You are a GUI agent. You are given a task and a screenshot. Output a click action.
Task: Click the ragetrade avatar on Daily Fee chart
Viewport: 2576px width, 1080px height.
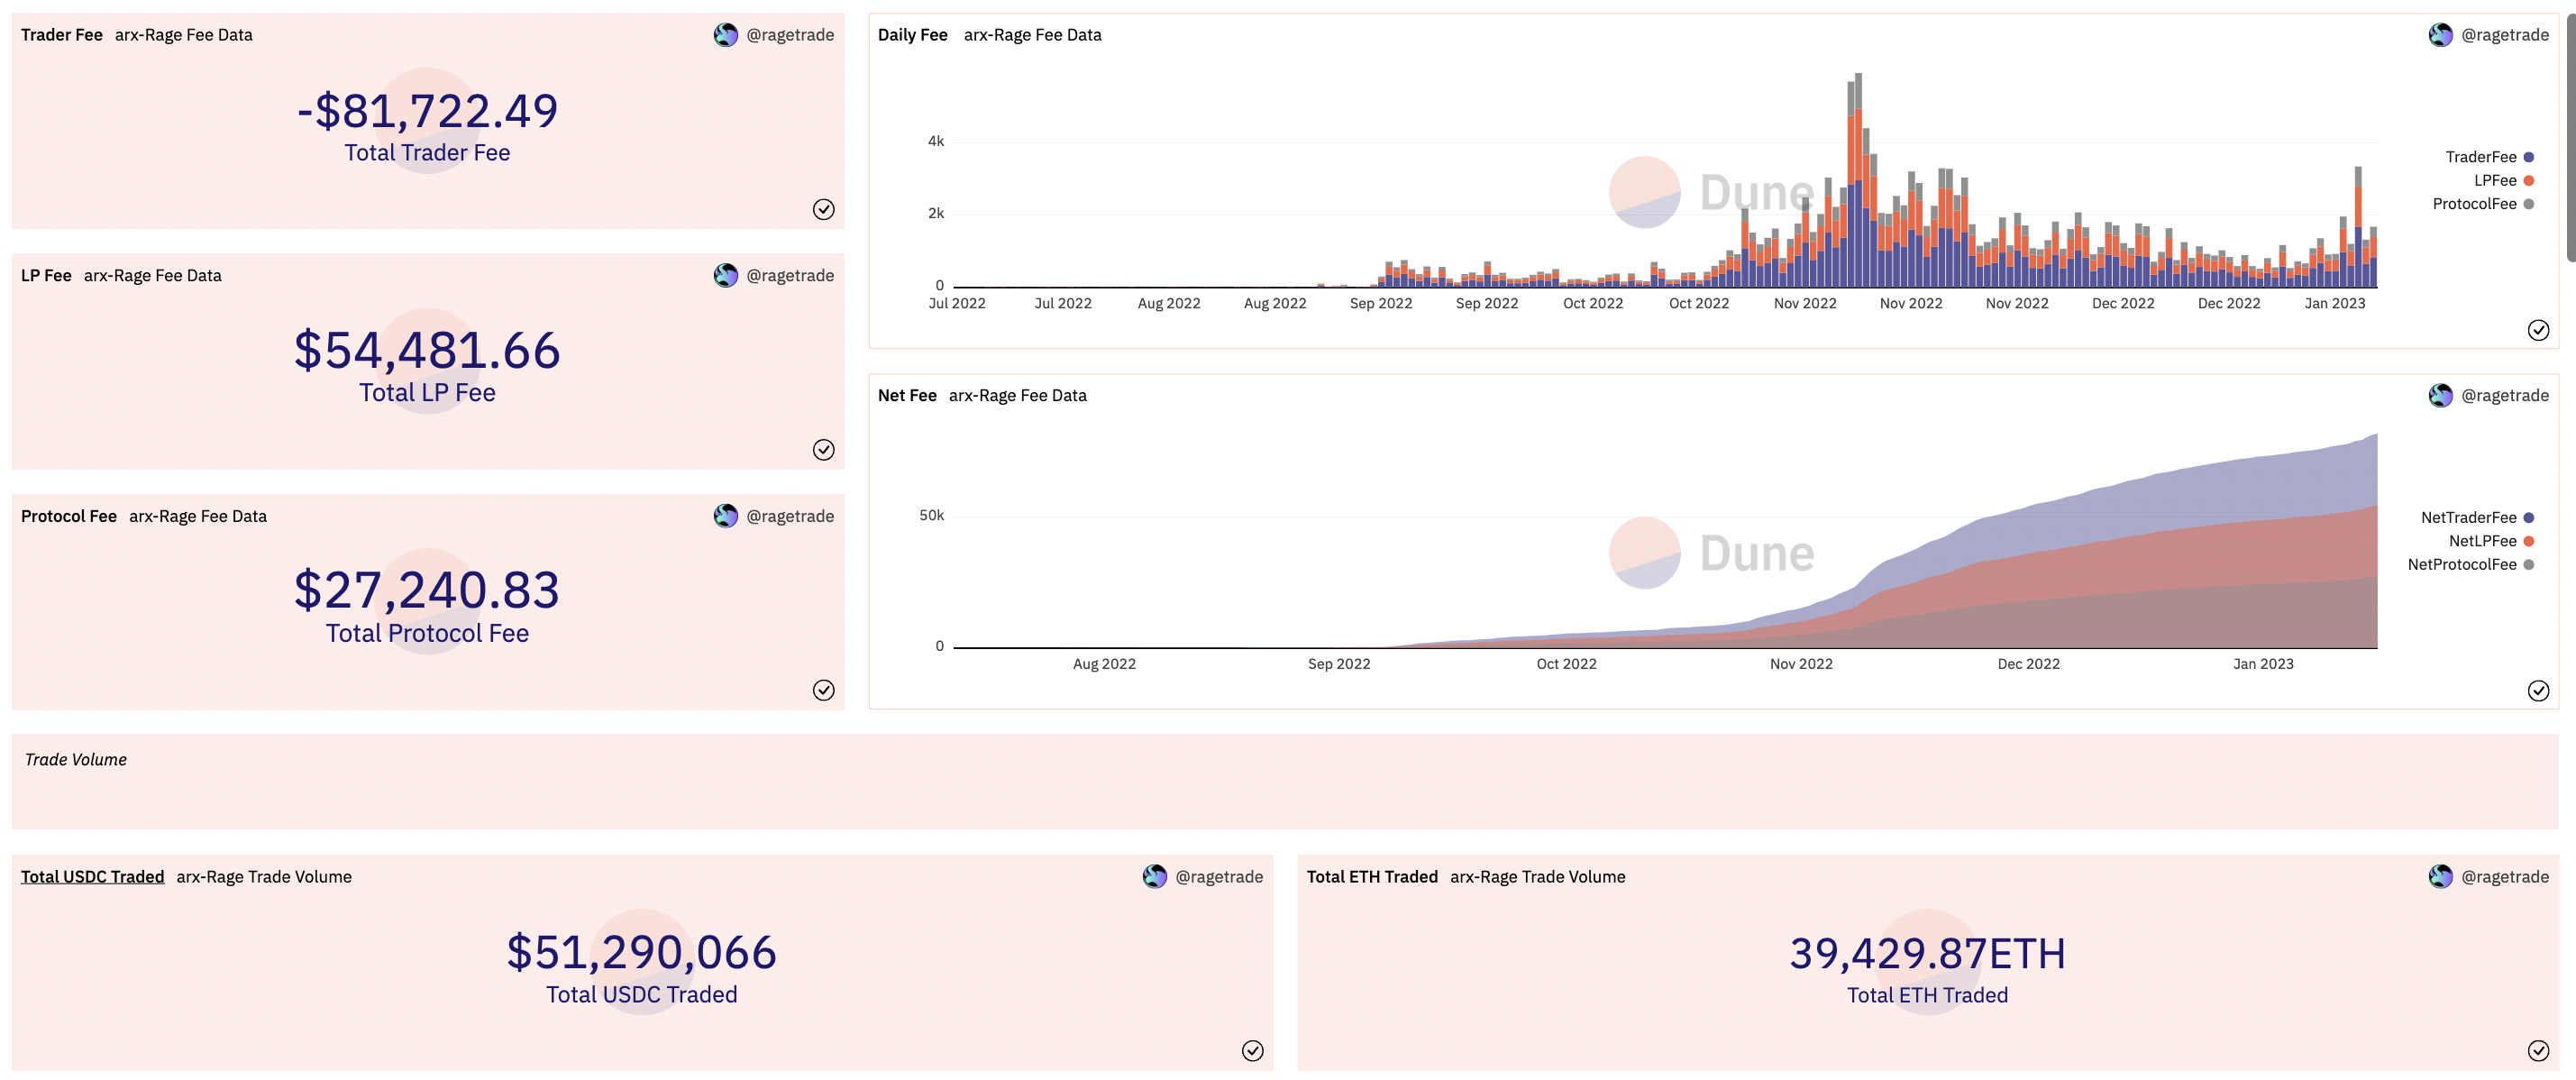pos(2441,35)
